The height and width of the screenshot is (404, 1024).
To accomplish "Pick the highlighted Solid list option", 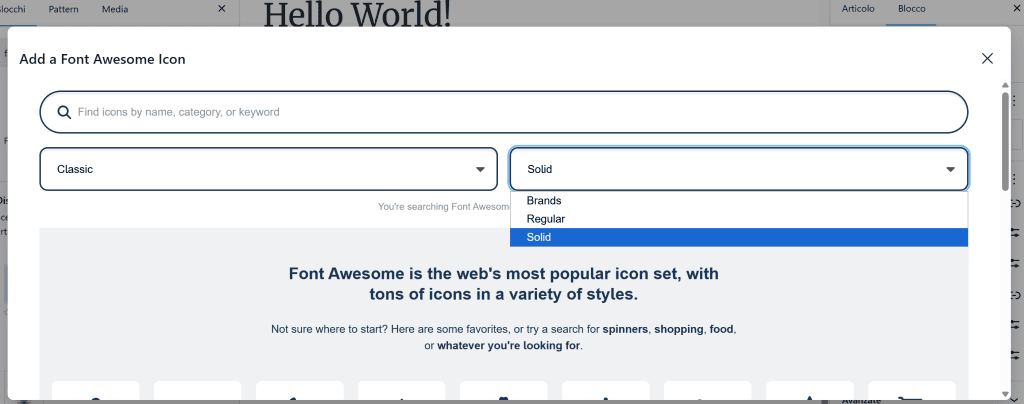I will tap(739, 238).
